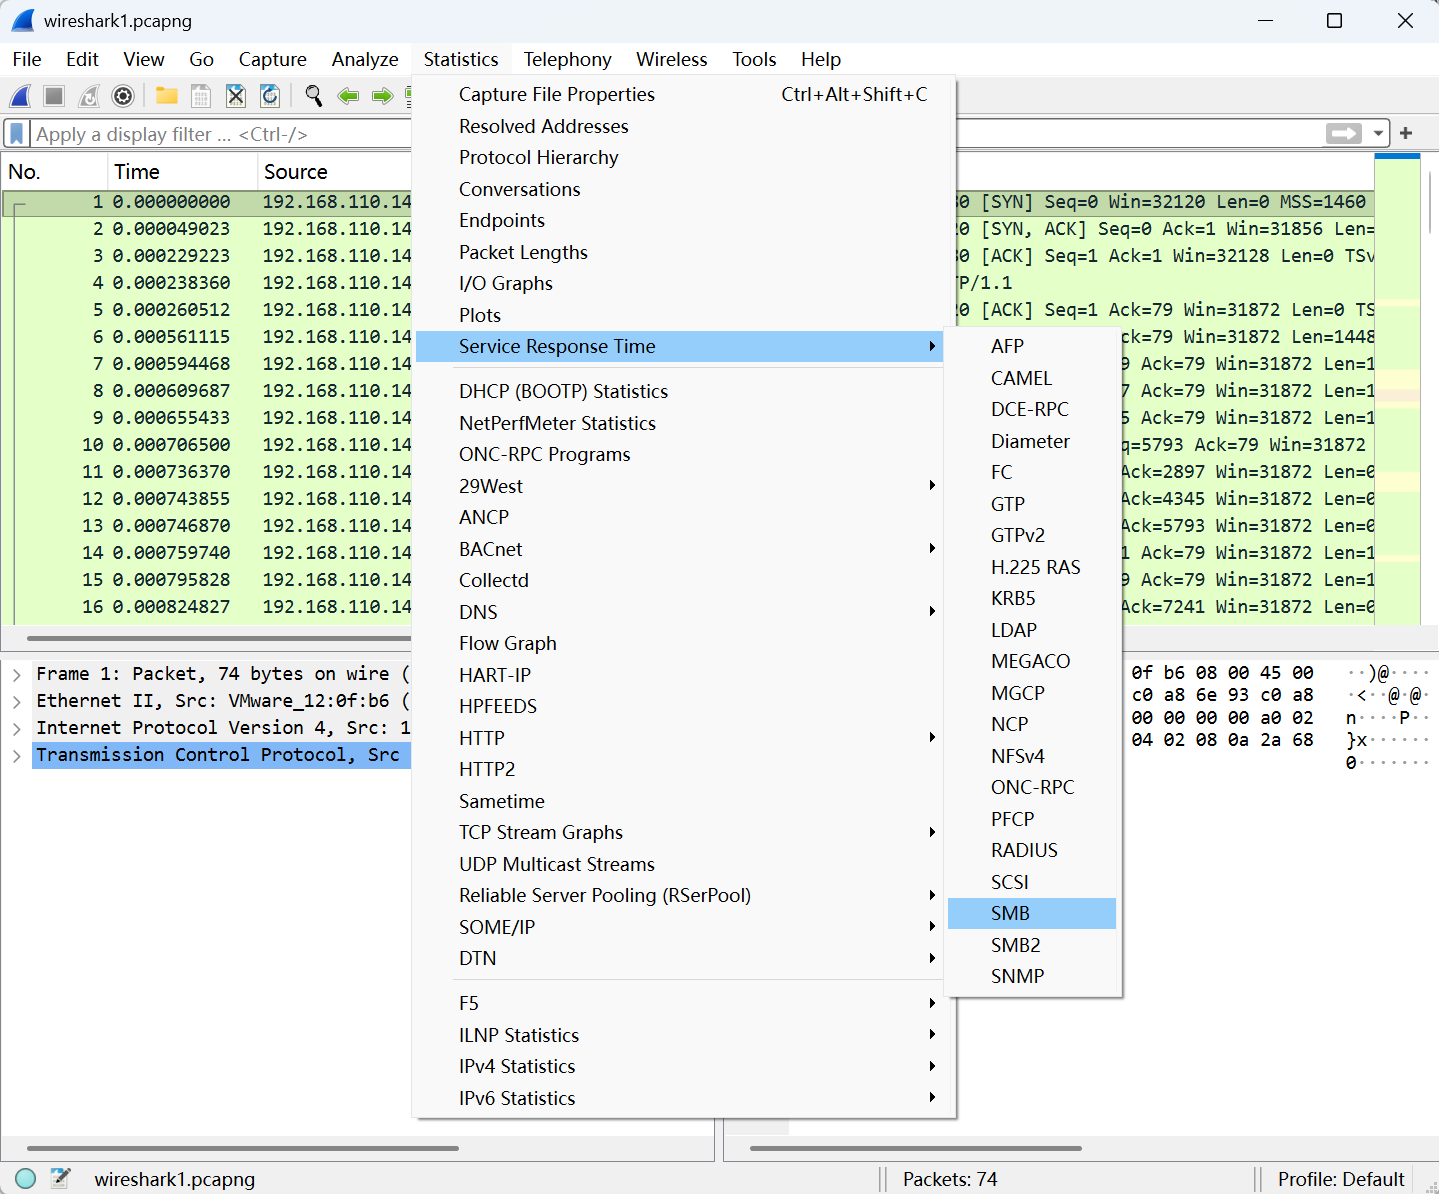Click the Find packet magnifier icon
Image resolution: width=1439 pixels, height=1194 pixels.
(314, 96)
